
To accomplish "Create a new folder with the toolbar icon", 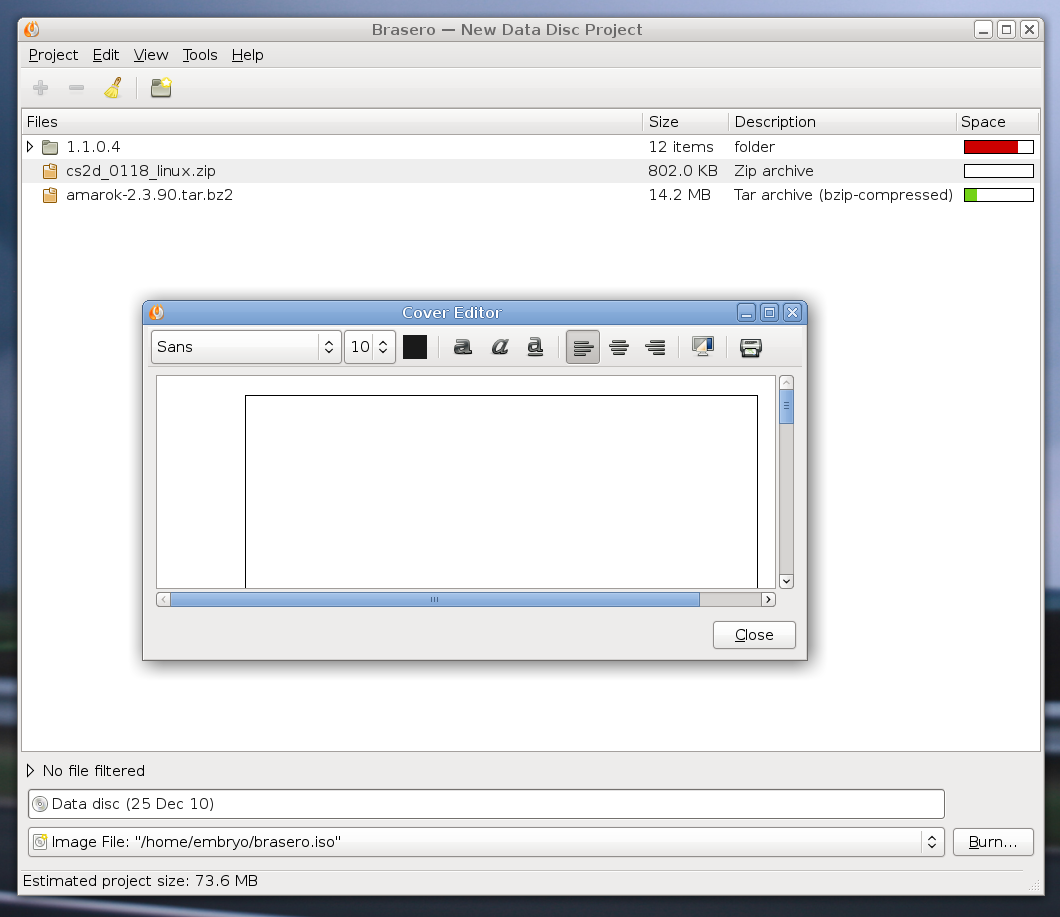I will click(x=161, y=88).
